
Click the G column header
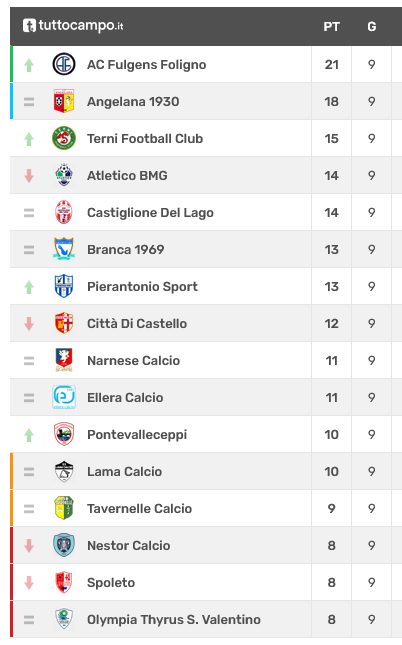(372, 27)
